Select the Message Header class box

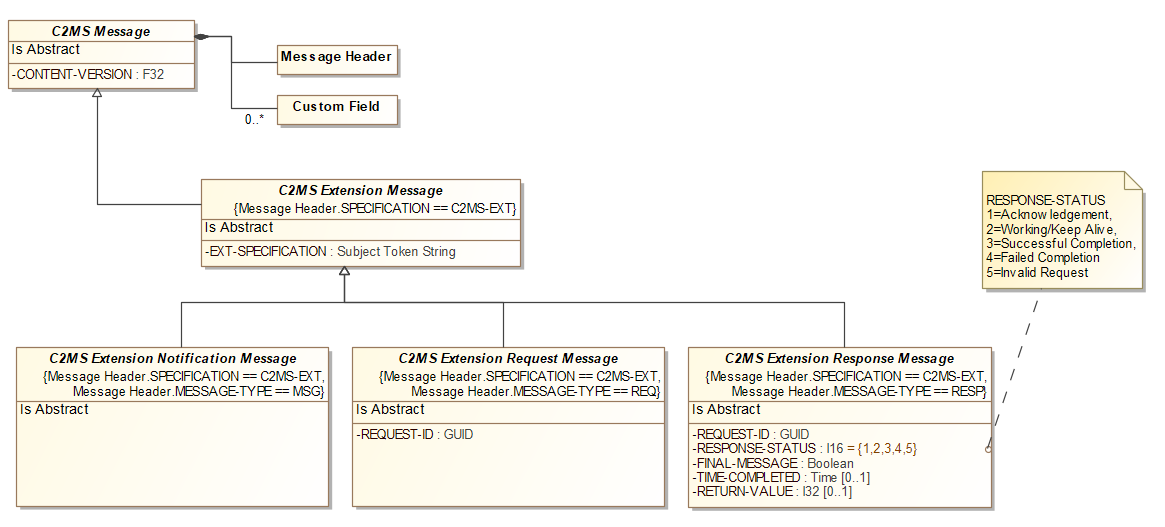click(x=336, y=58)
